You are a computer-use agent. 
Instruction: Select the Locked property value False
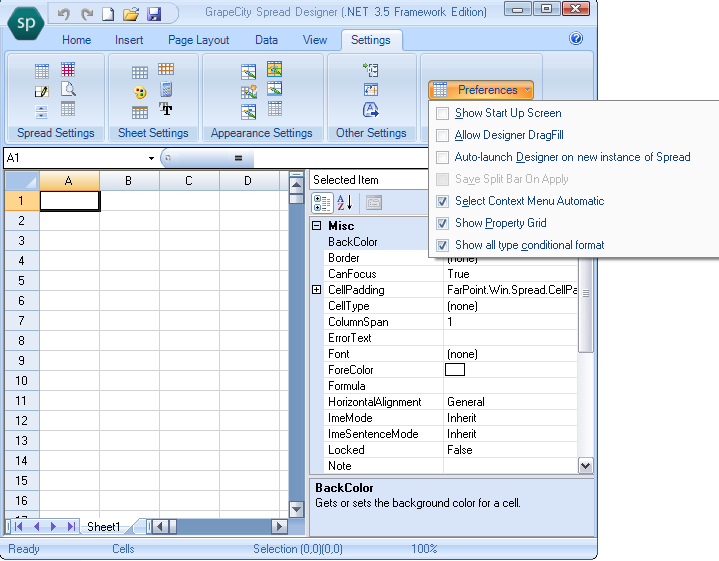click(x=510, y=450)
